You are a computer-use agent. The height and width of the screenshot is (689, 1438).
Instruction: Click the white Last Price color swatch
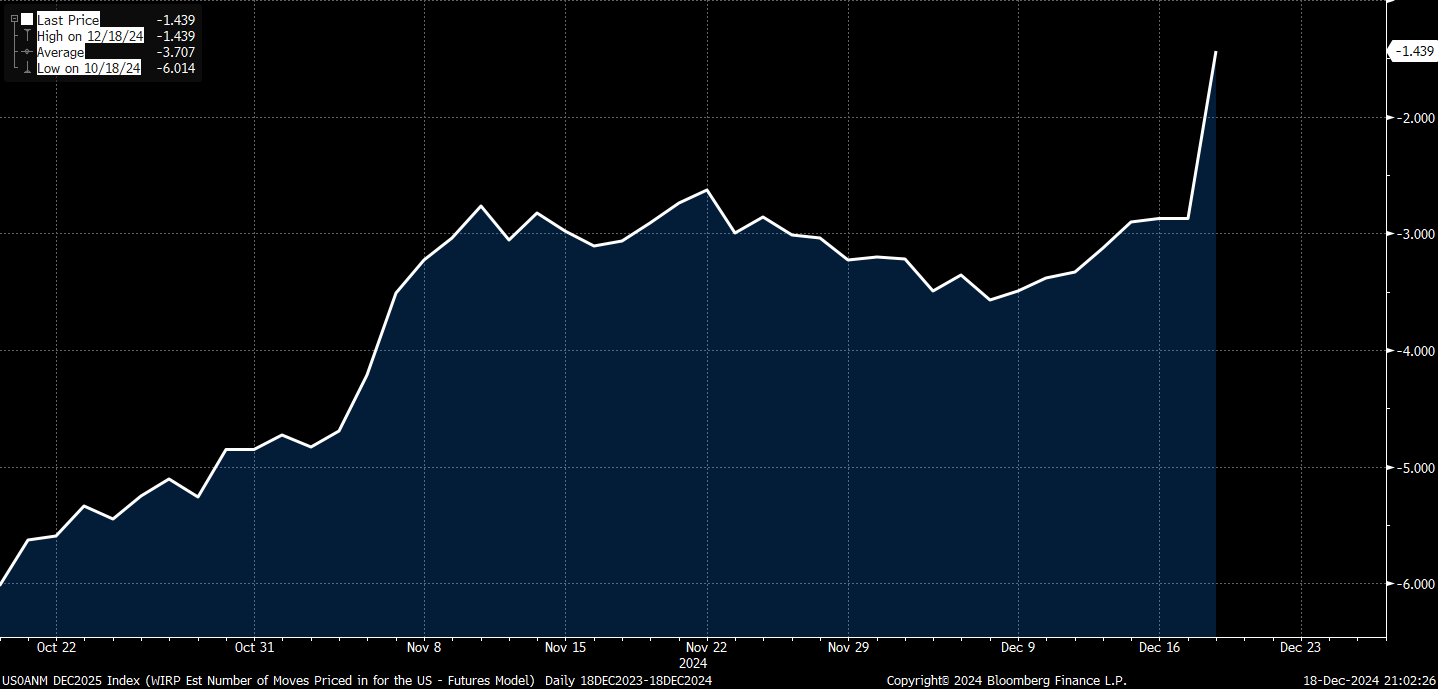point(27,19)
